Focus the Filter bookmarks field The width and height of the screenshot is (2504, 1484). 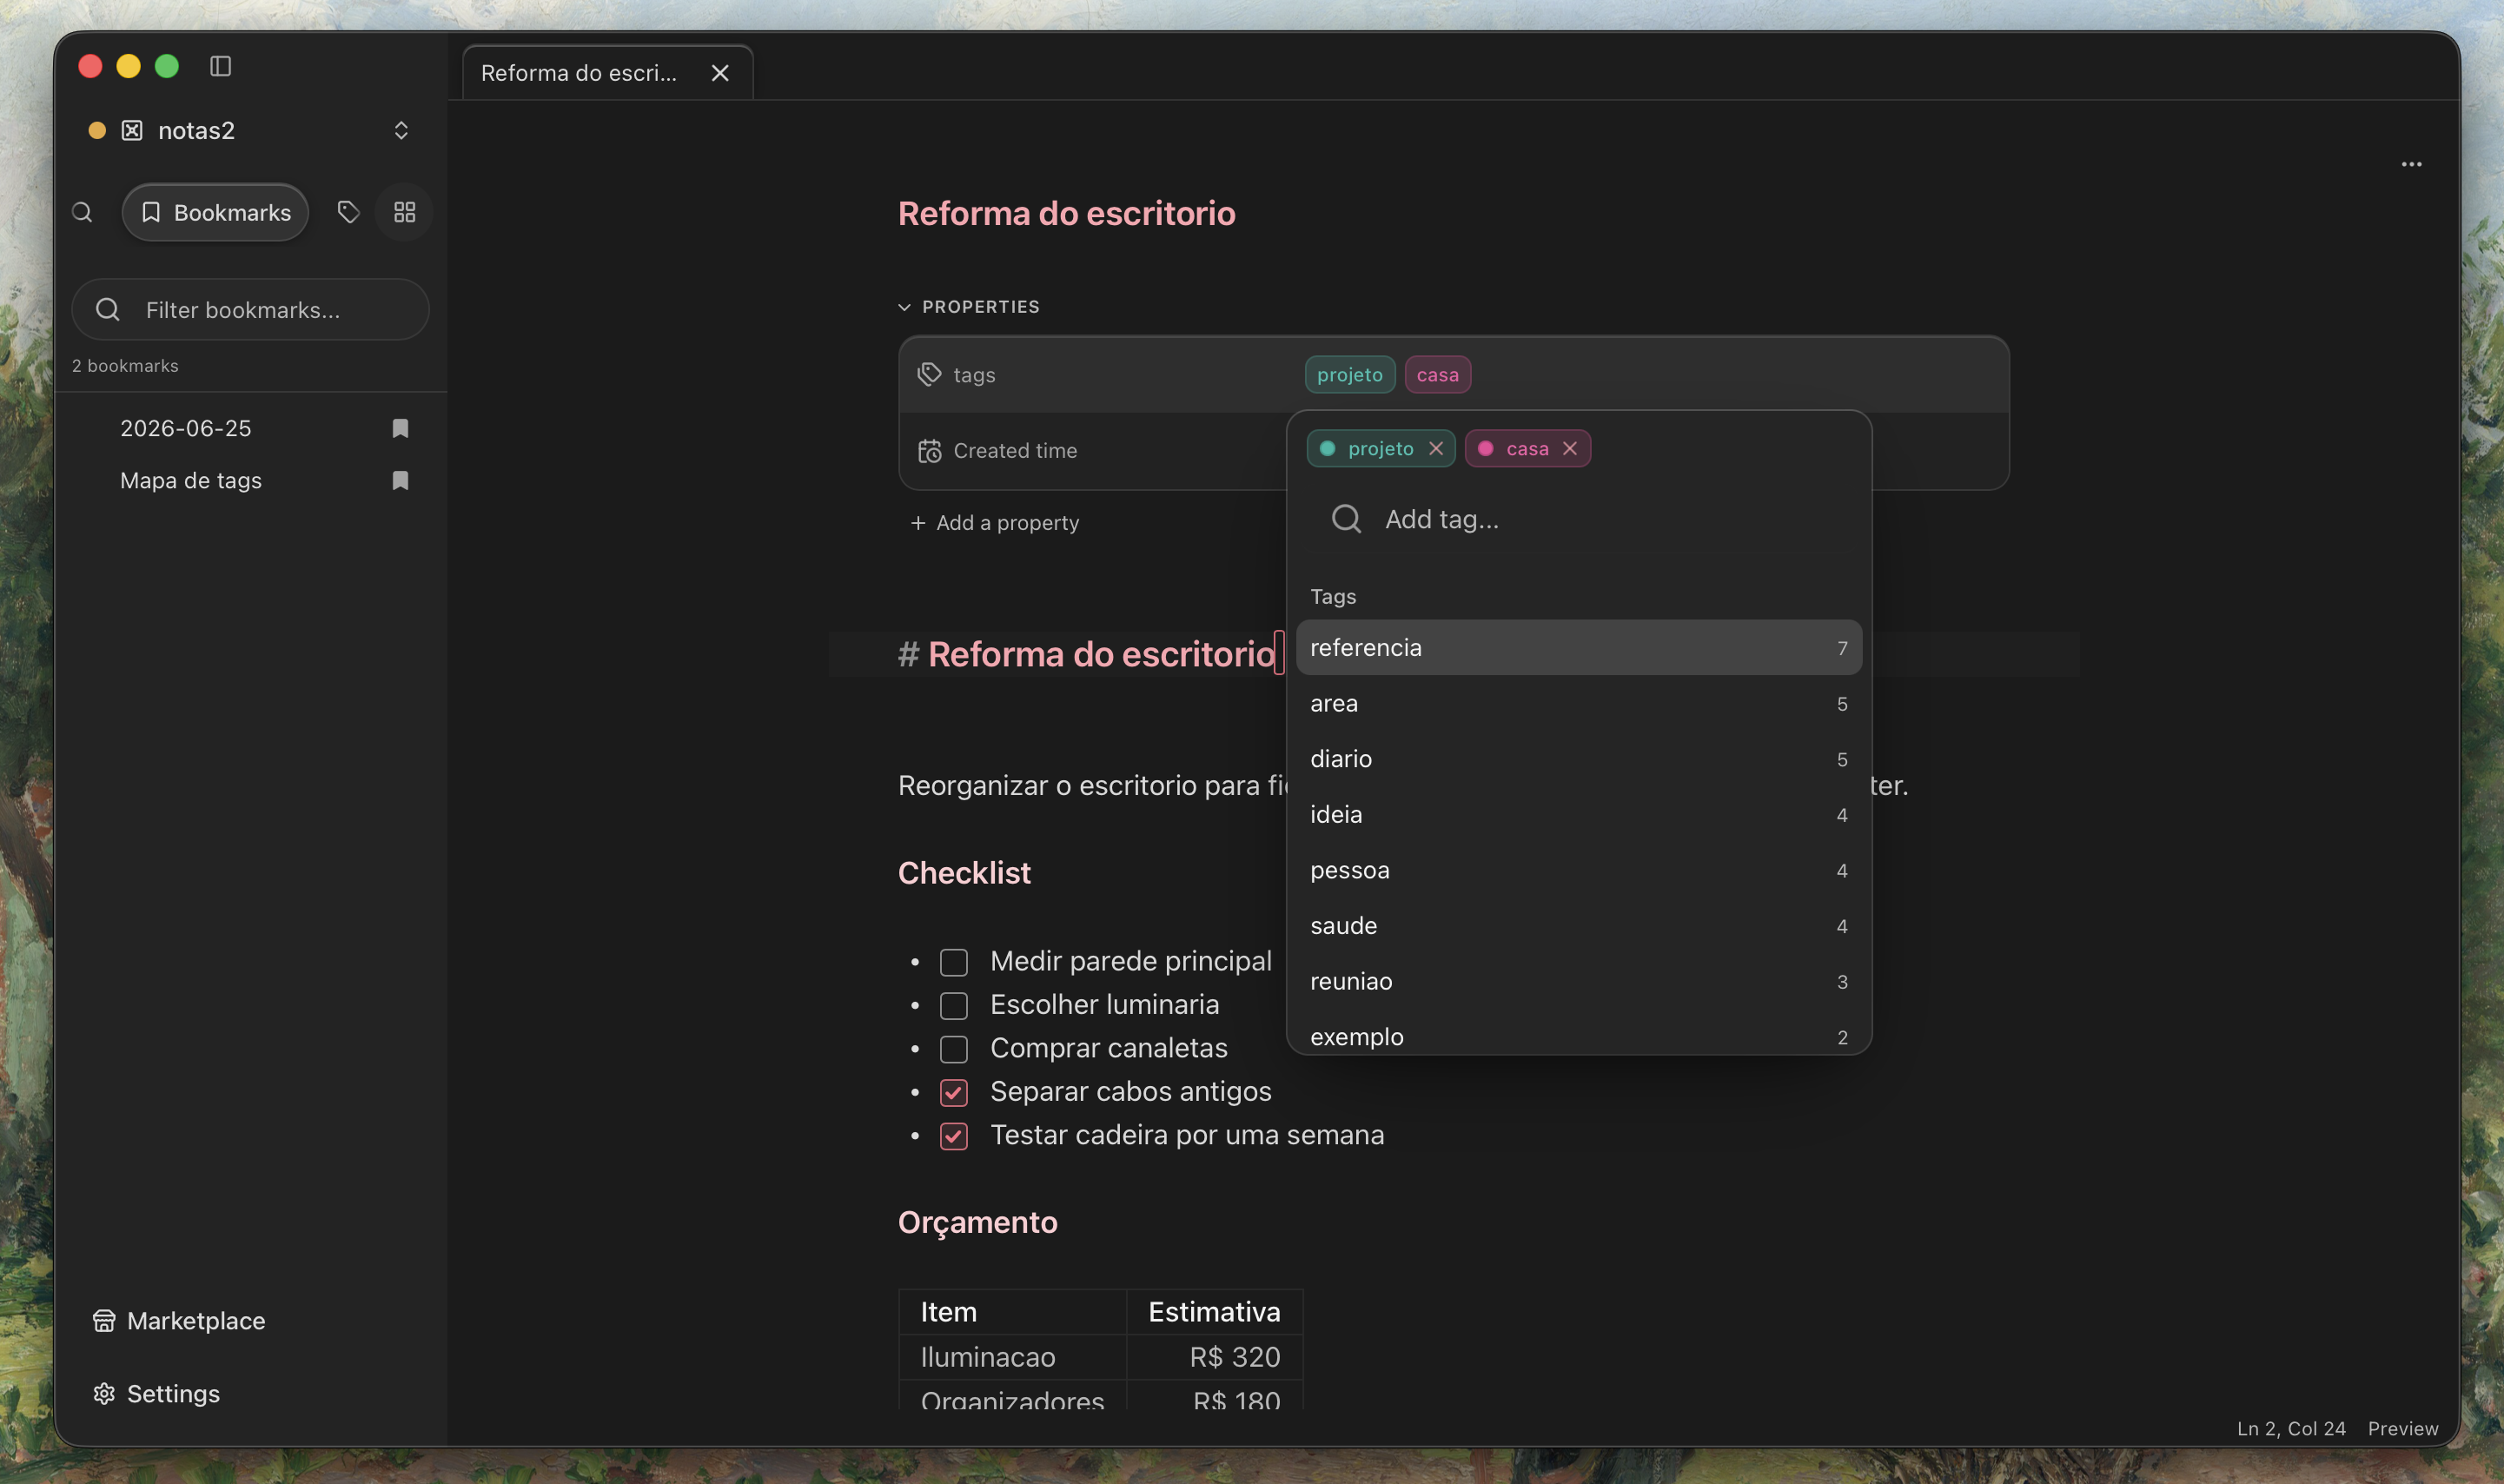click(251, 310)
